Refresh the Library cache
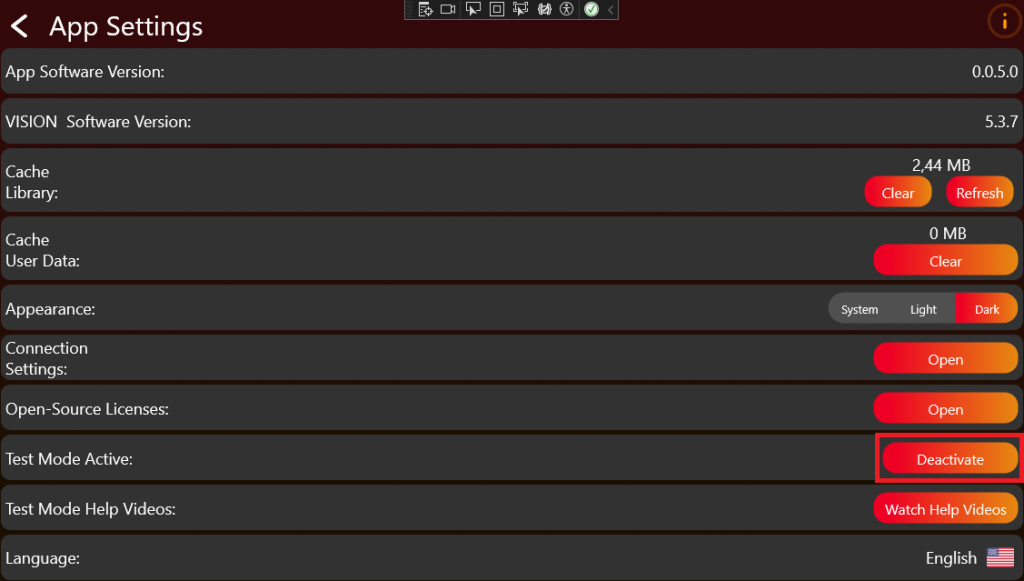 pyautogui.click(x=979, y=193)
